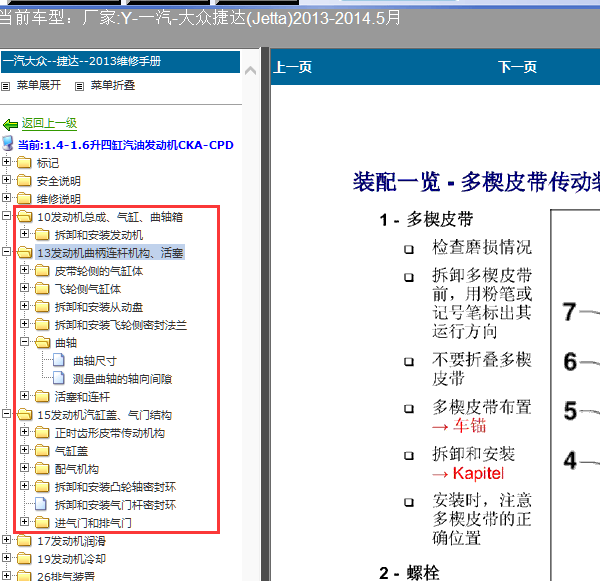
Task: Select 拆卸和安装凸轮轴密封环 label
Action: [x=116, y=487]
